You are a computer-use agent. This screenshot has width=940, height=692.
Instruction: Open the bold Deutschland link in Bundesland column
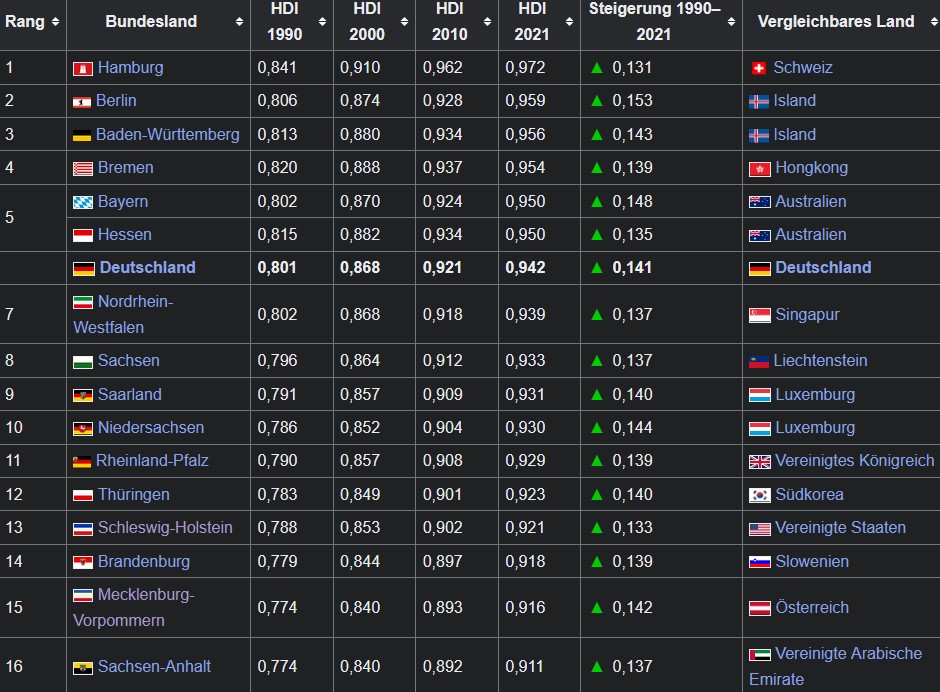click(147, 267)
